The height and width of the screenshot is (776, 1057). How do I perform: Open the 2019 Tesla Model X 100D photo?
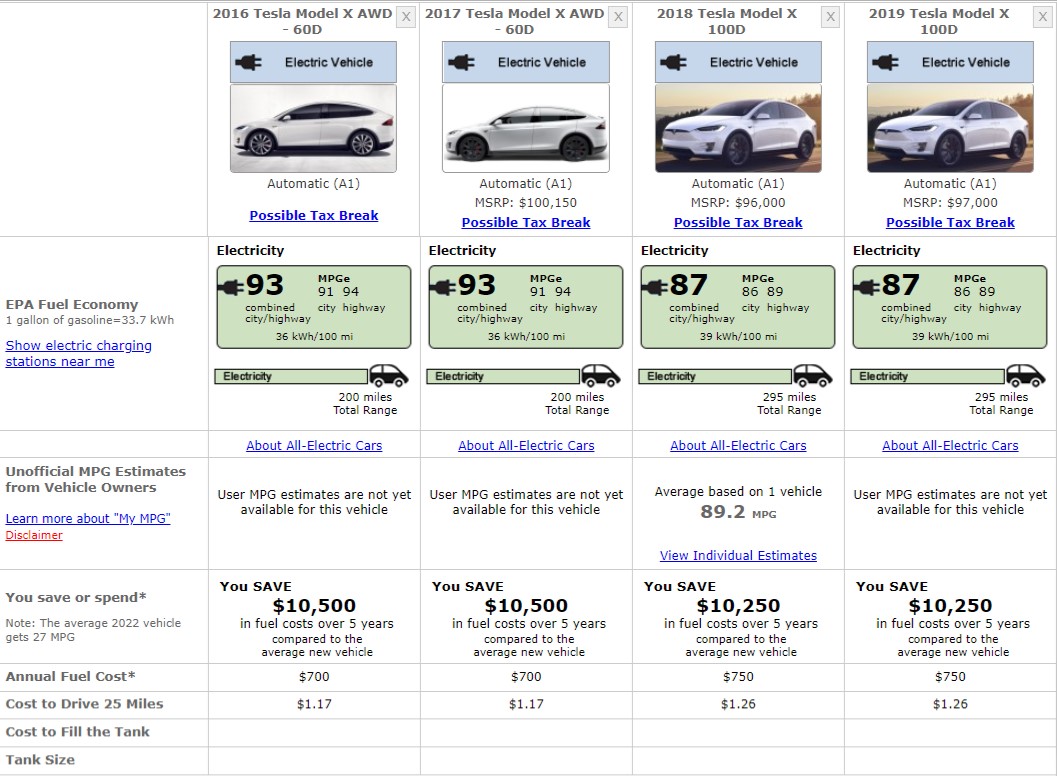tap(950, 128)
